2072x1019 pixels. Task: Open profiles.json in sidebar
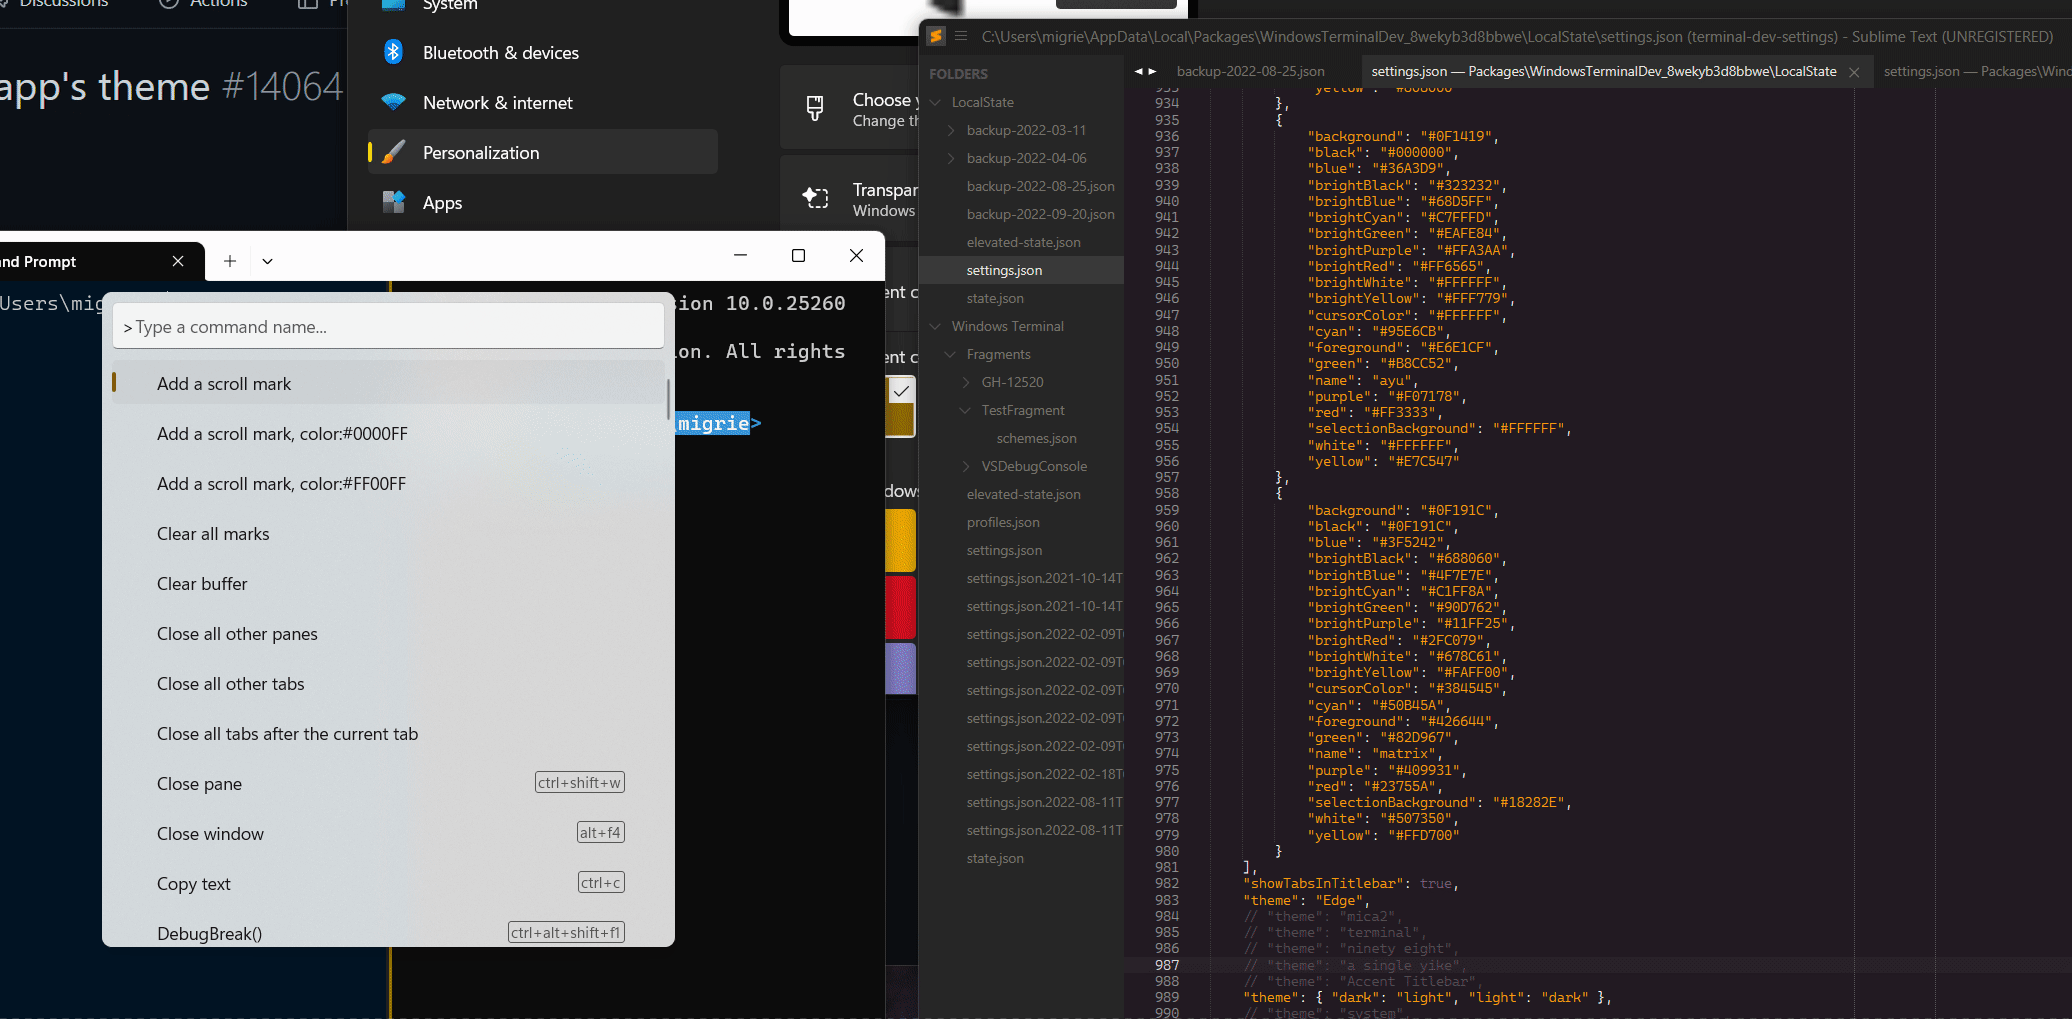[x=1003, y=522]
